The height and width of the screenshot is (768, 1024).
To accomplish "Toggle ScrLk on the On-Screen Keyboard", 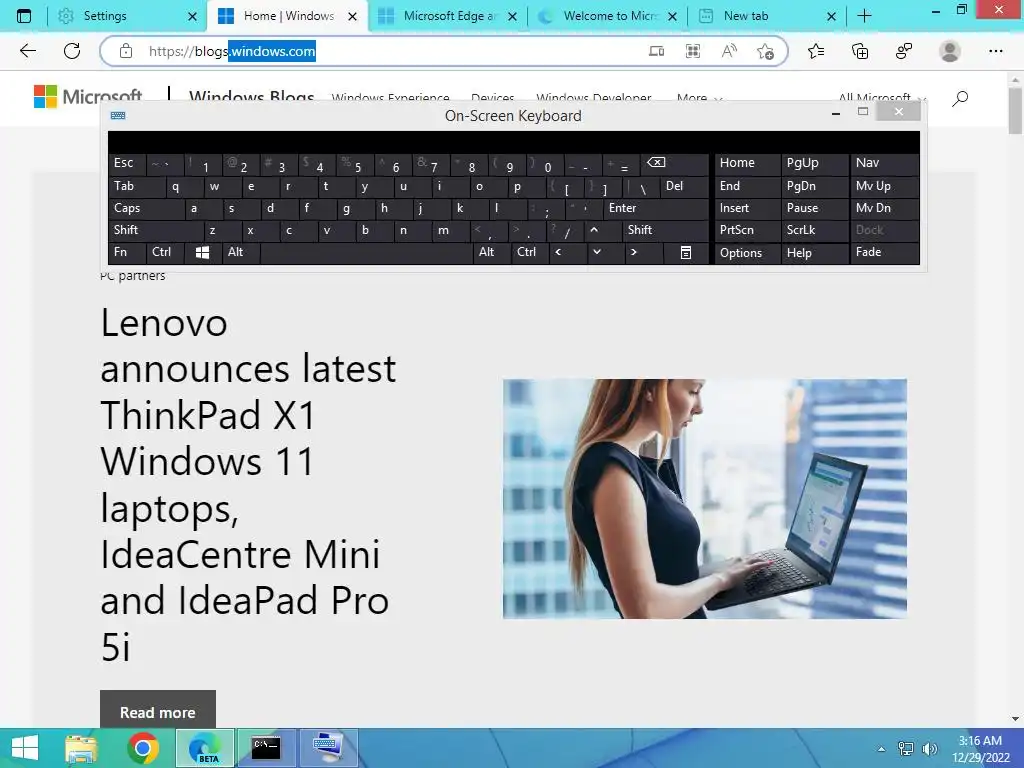I will pyautogui.click(x=815, y=230).
